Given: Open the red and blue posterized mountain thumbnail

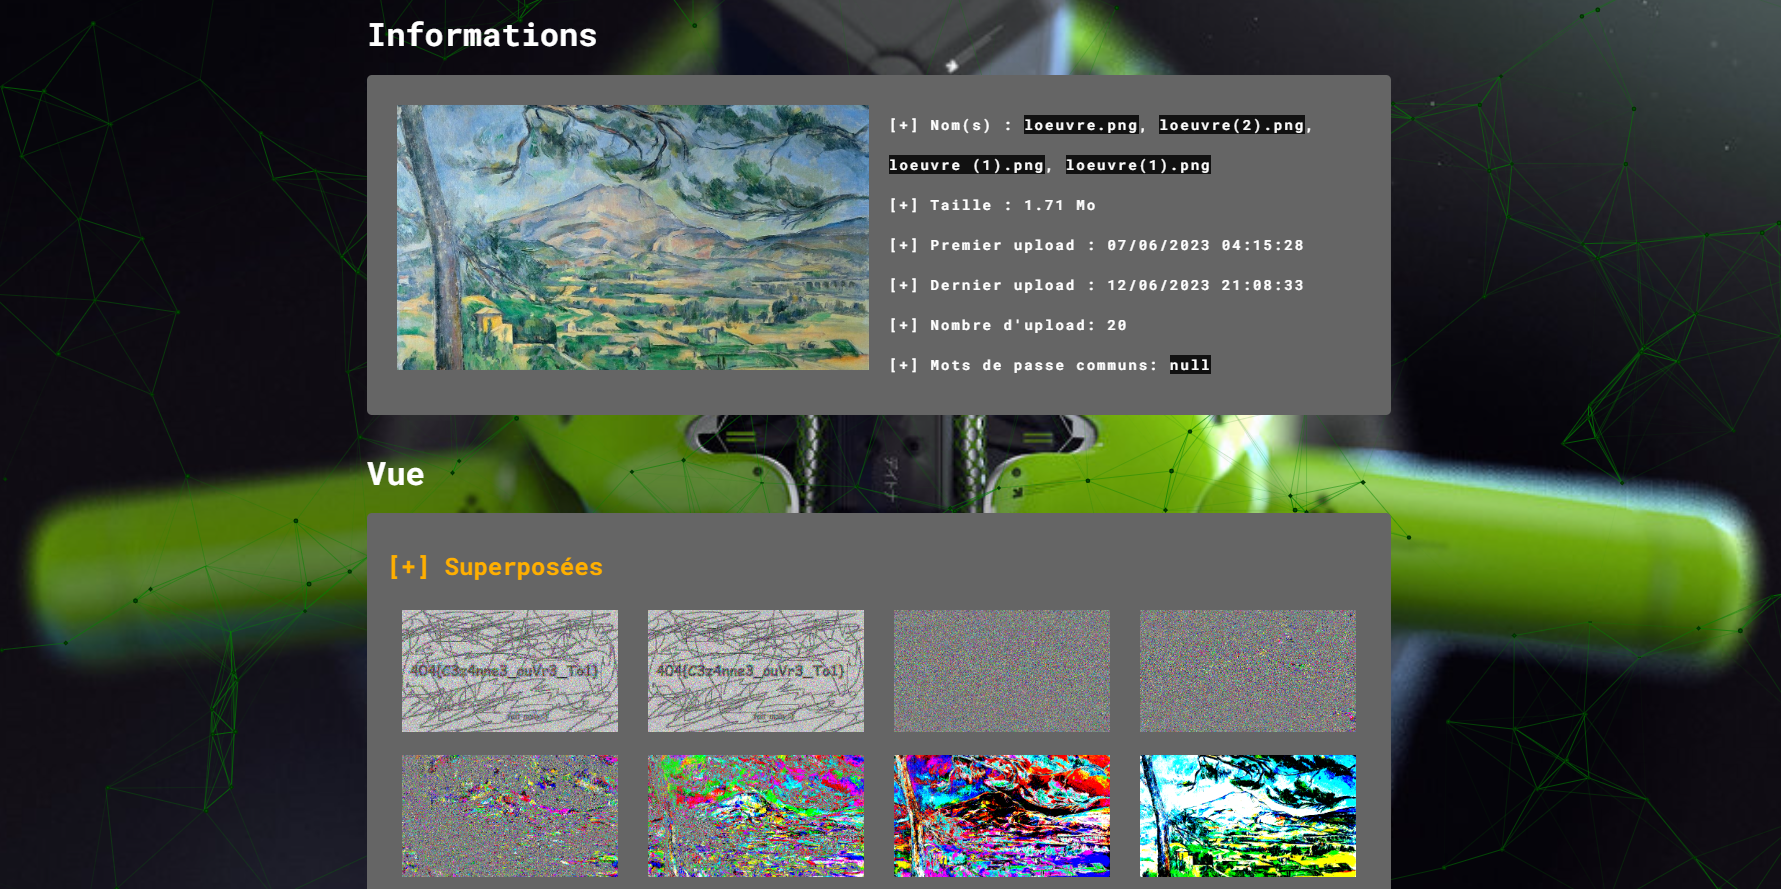Looking at the screenshot, I should pyautogui.click(x=1002, y=816).
